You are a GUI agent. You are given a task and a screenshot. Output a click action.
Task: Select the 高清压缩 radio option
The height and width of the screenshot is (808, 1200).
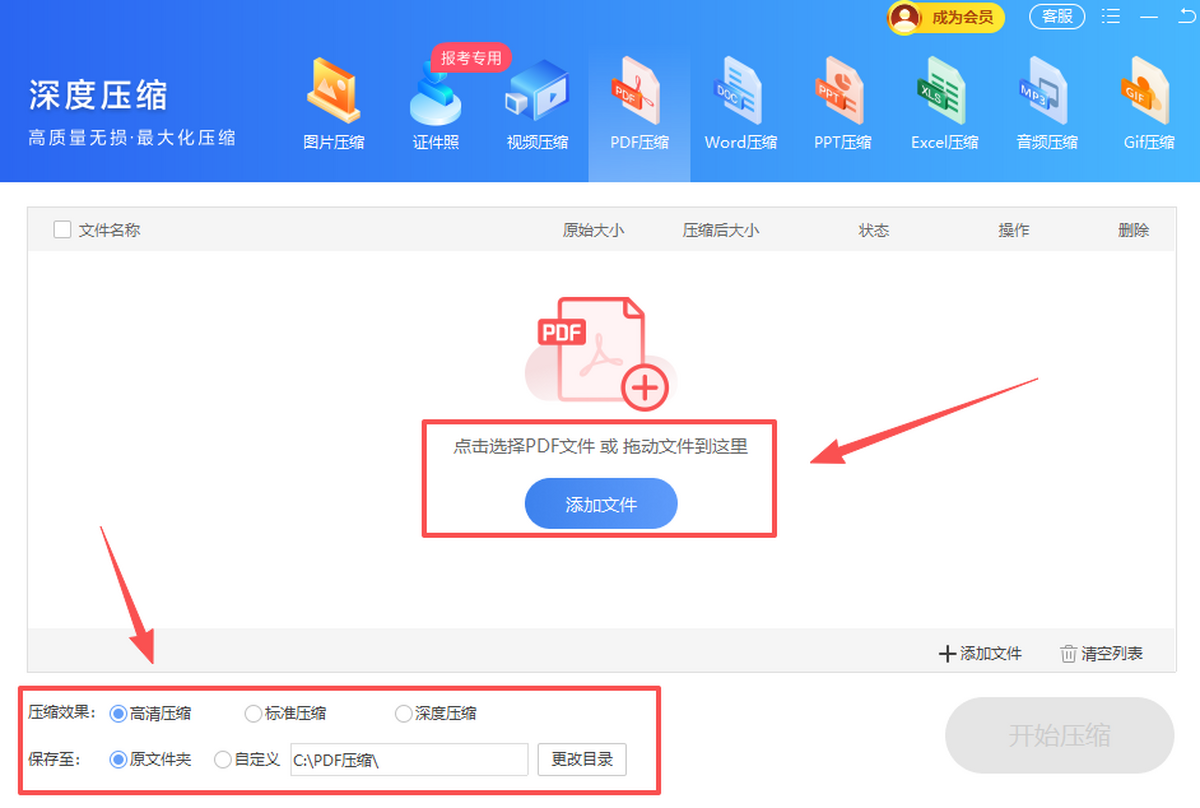151,713
